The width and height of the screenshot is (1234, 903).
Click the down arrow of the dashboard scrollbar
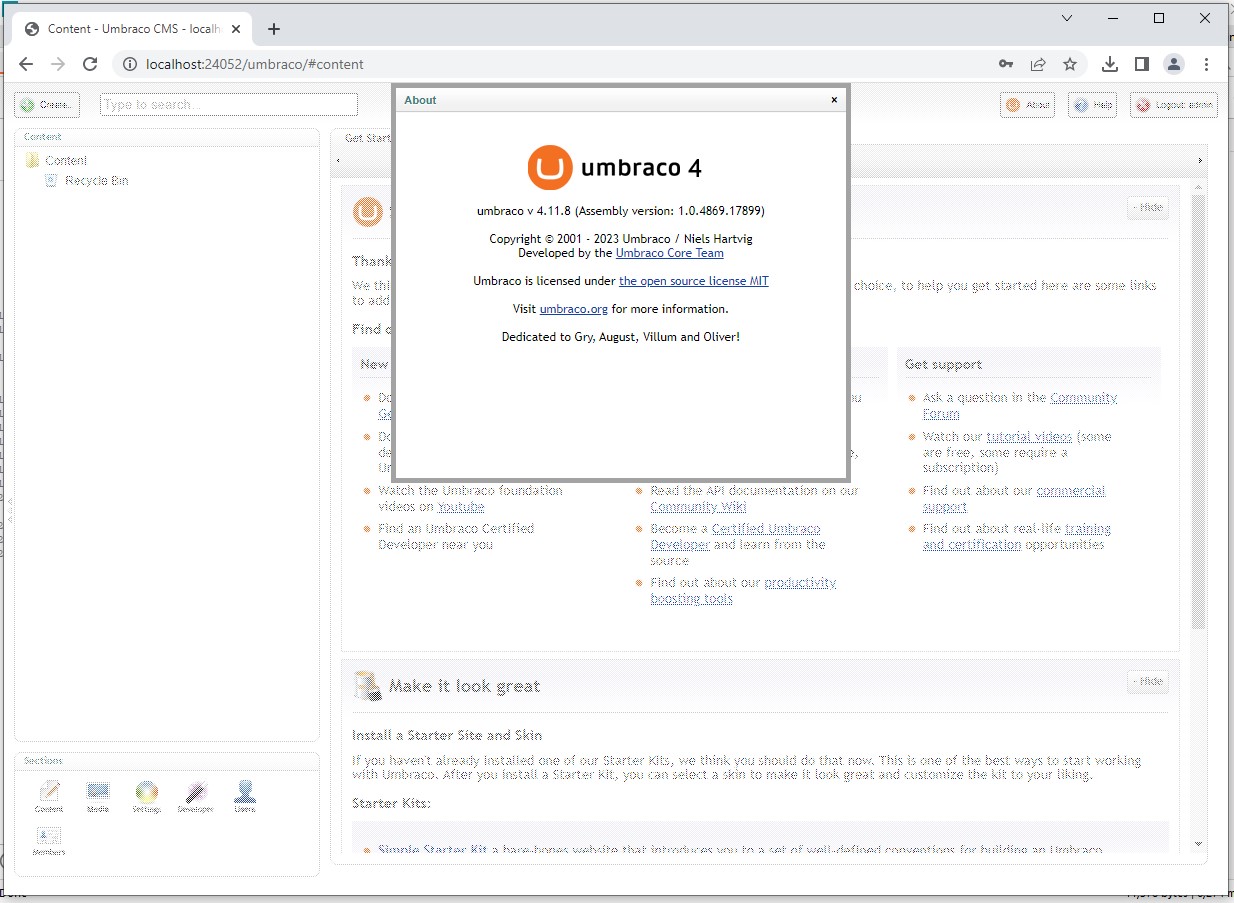[x=1199, y=845]
